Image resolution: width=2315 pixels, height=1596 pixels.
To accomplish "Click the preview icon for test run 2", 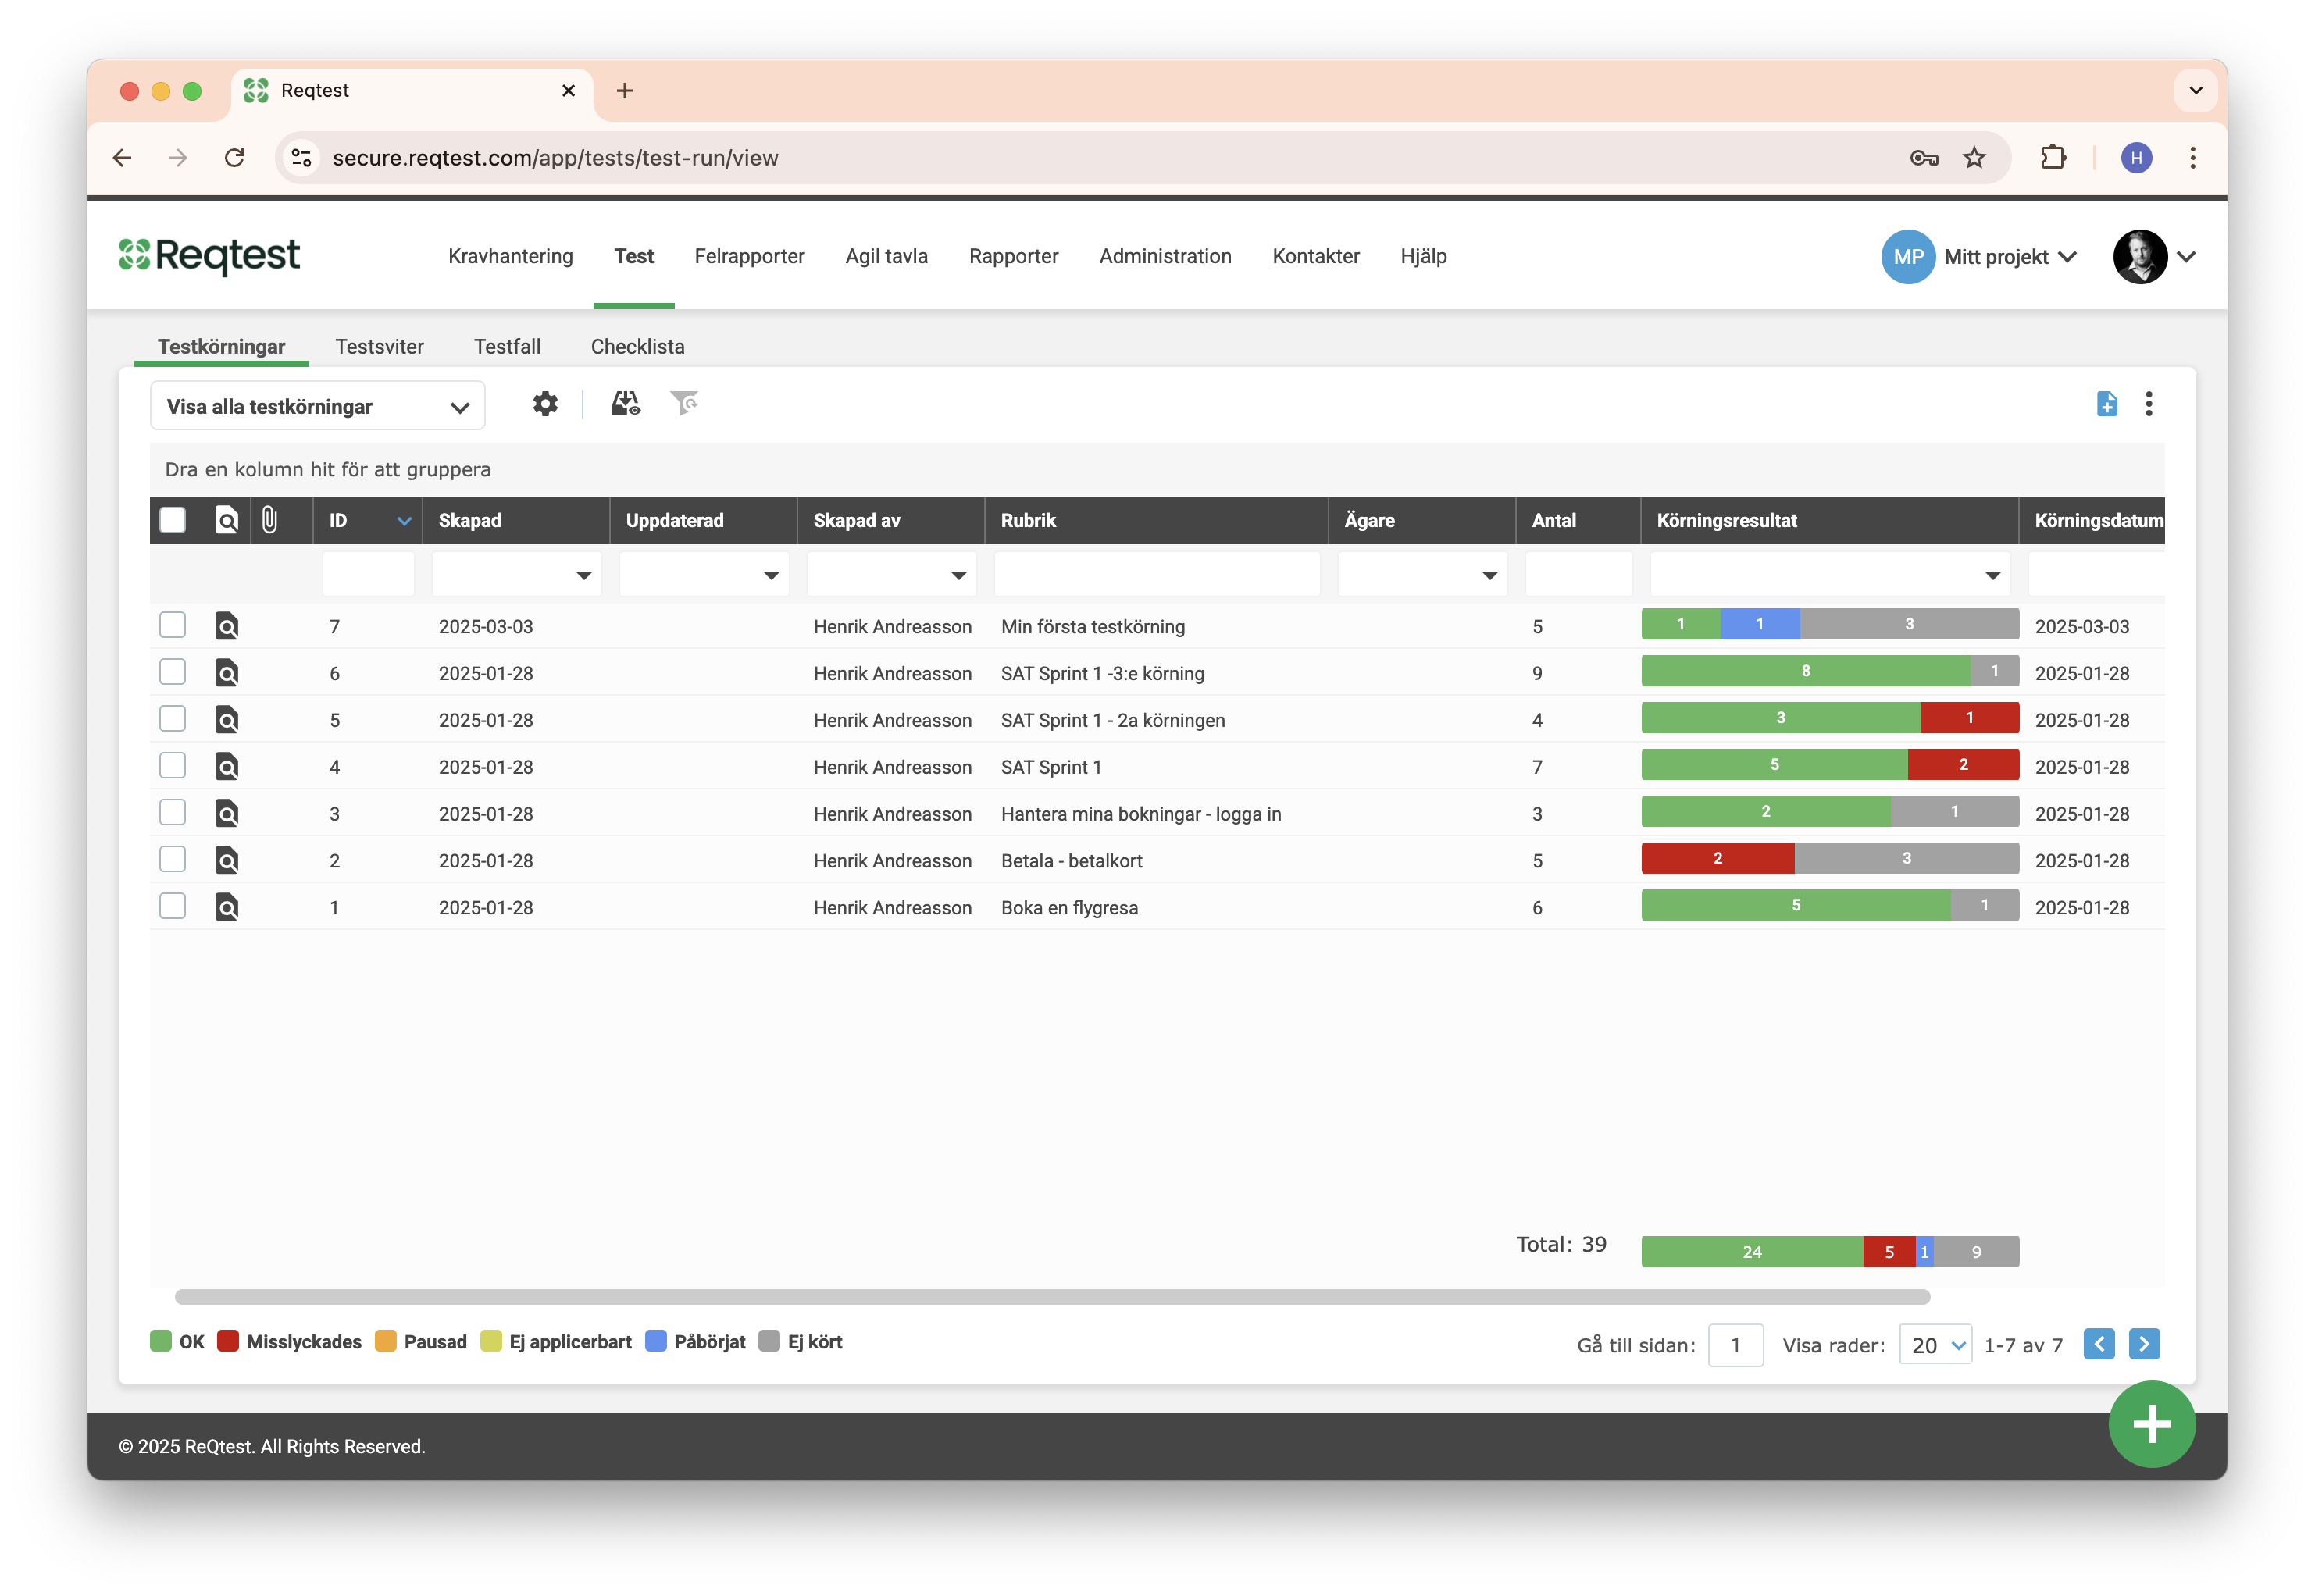I will point(227,862).
